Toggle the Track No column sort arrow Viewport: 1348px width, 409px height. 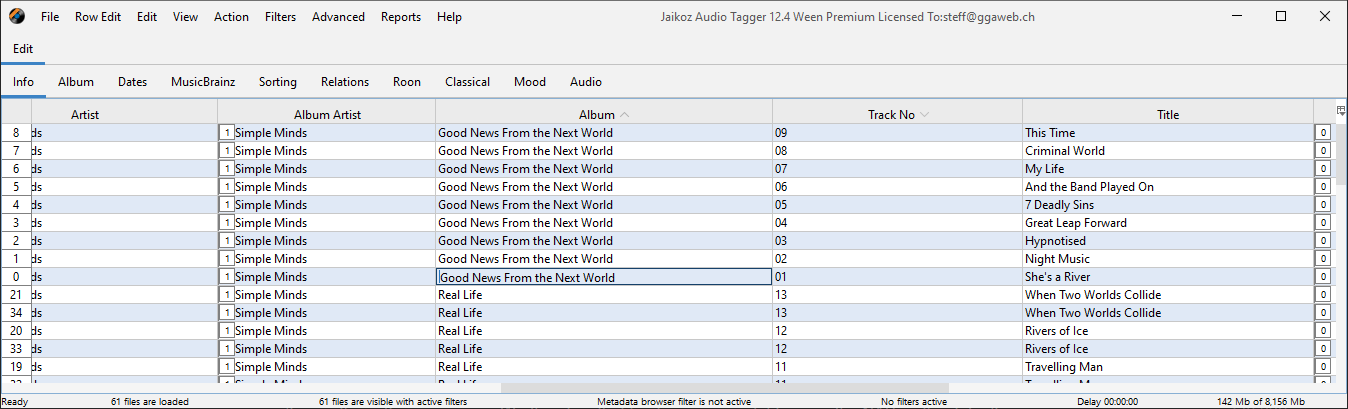(925, 115)
